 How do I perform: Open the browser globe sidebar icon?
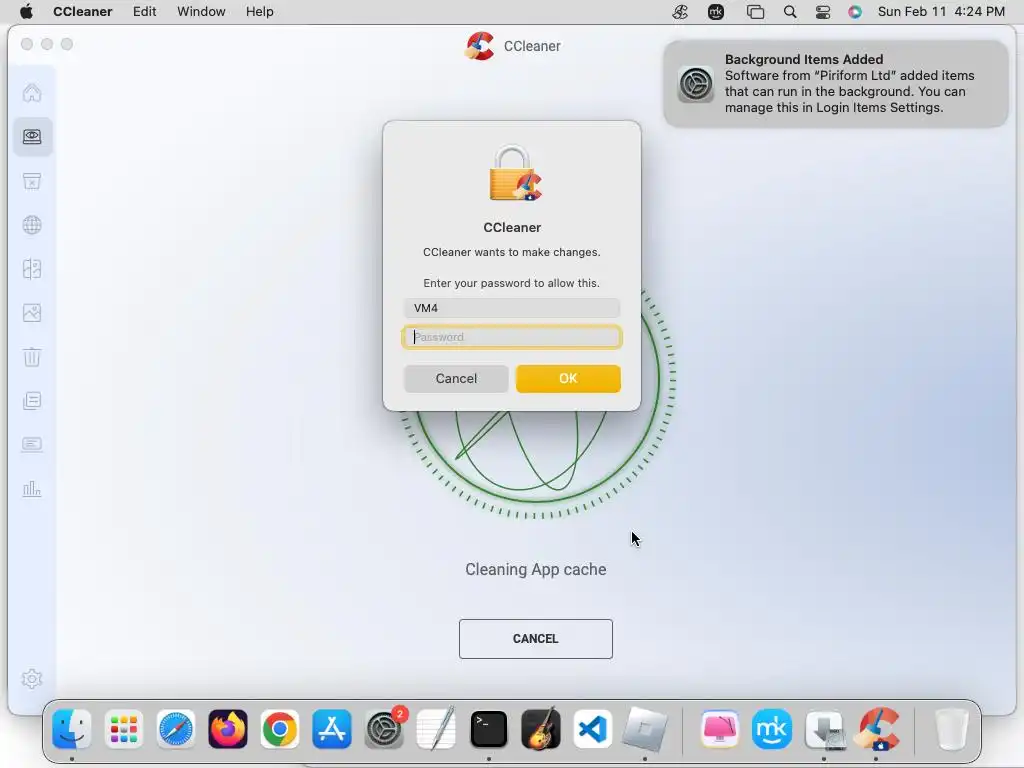point(32,225)
